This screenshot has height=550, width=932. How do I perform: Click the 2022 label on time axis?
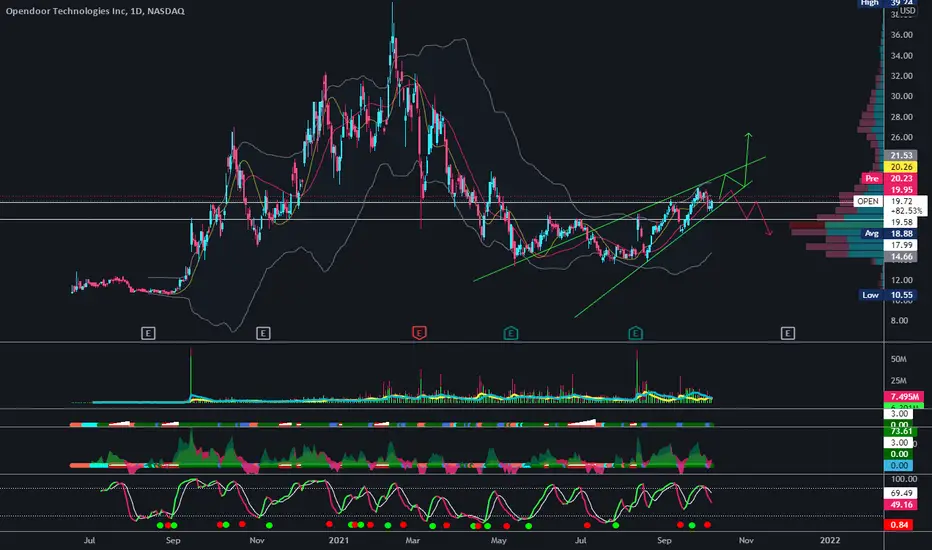tap(830, 540)
